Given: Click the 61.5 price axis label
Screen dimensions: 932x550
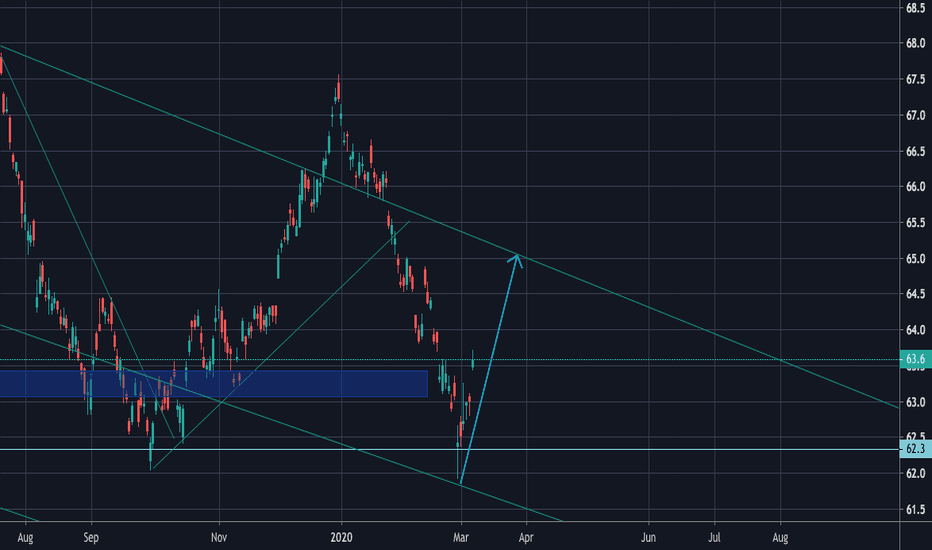Looking at the screenshot, I should pos(915,510).
